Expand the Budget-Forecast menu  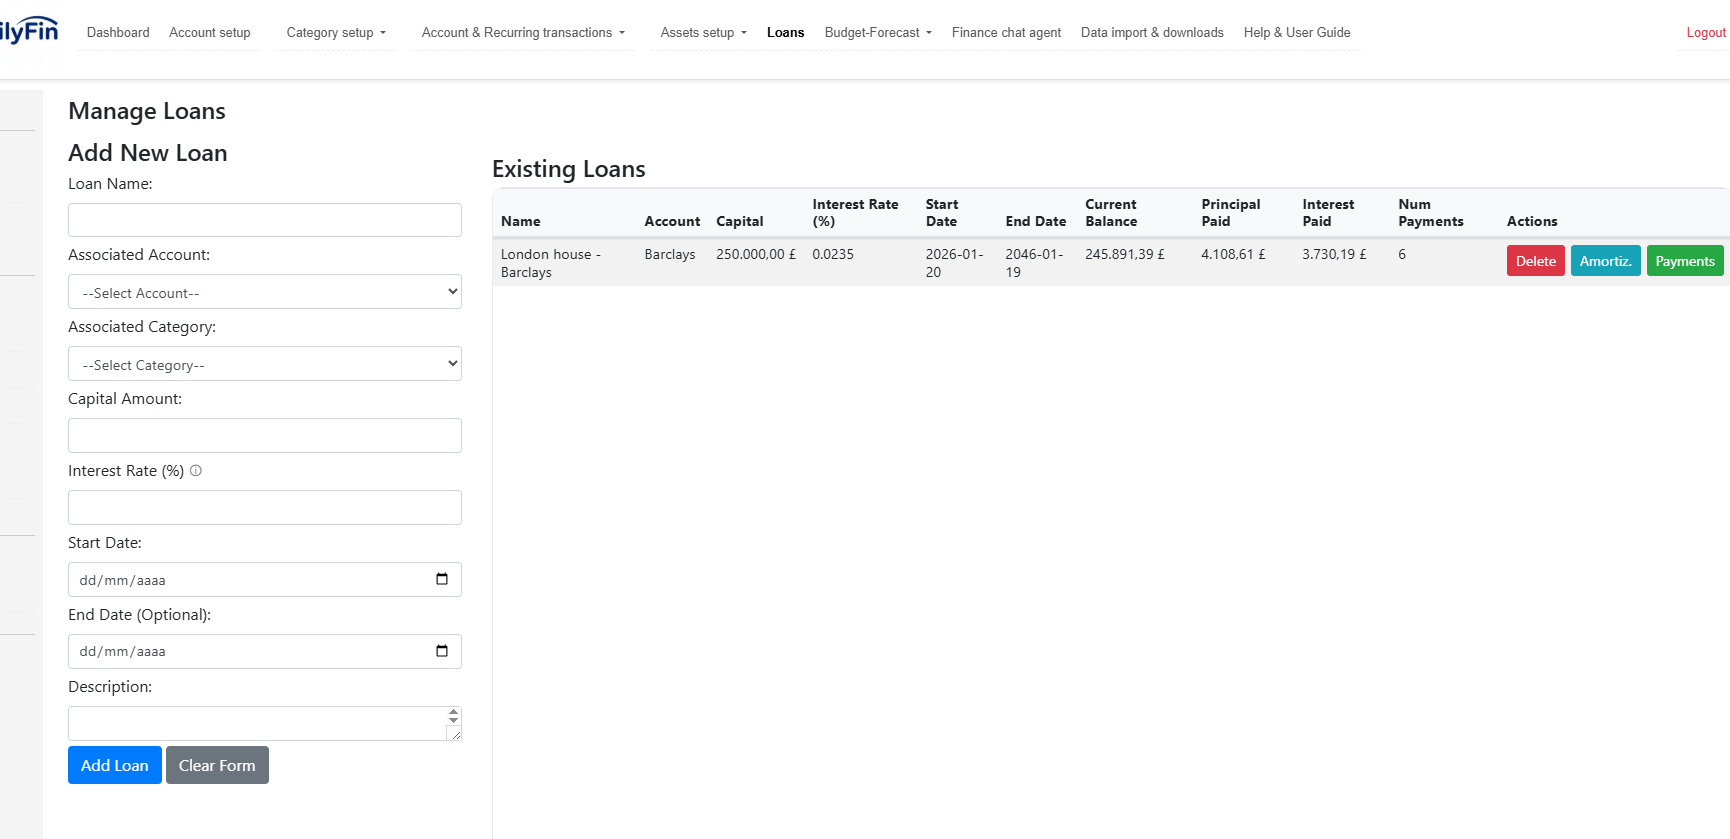point(878,33)
